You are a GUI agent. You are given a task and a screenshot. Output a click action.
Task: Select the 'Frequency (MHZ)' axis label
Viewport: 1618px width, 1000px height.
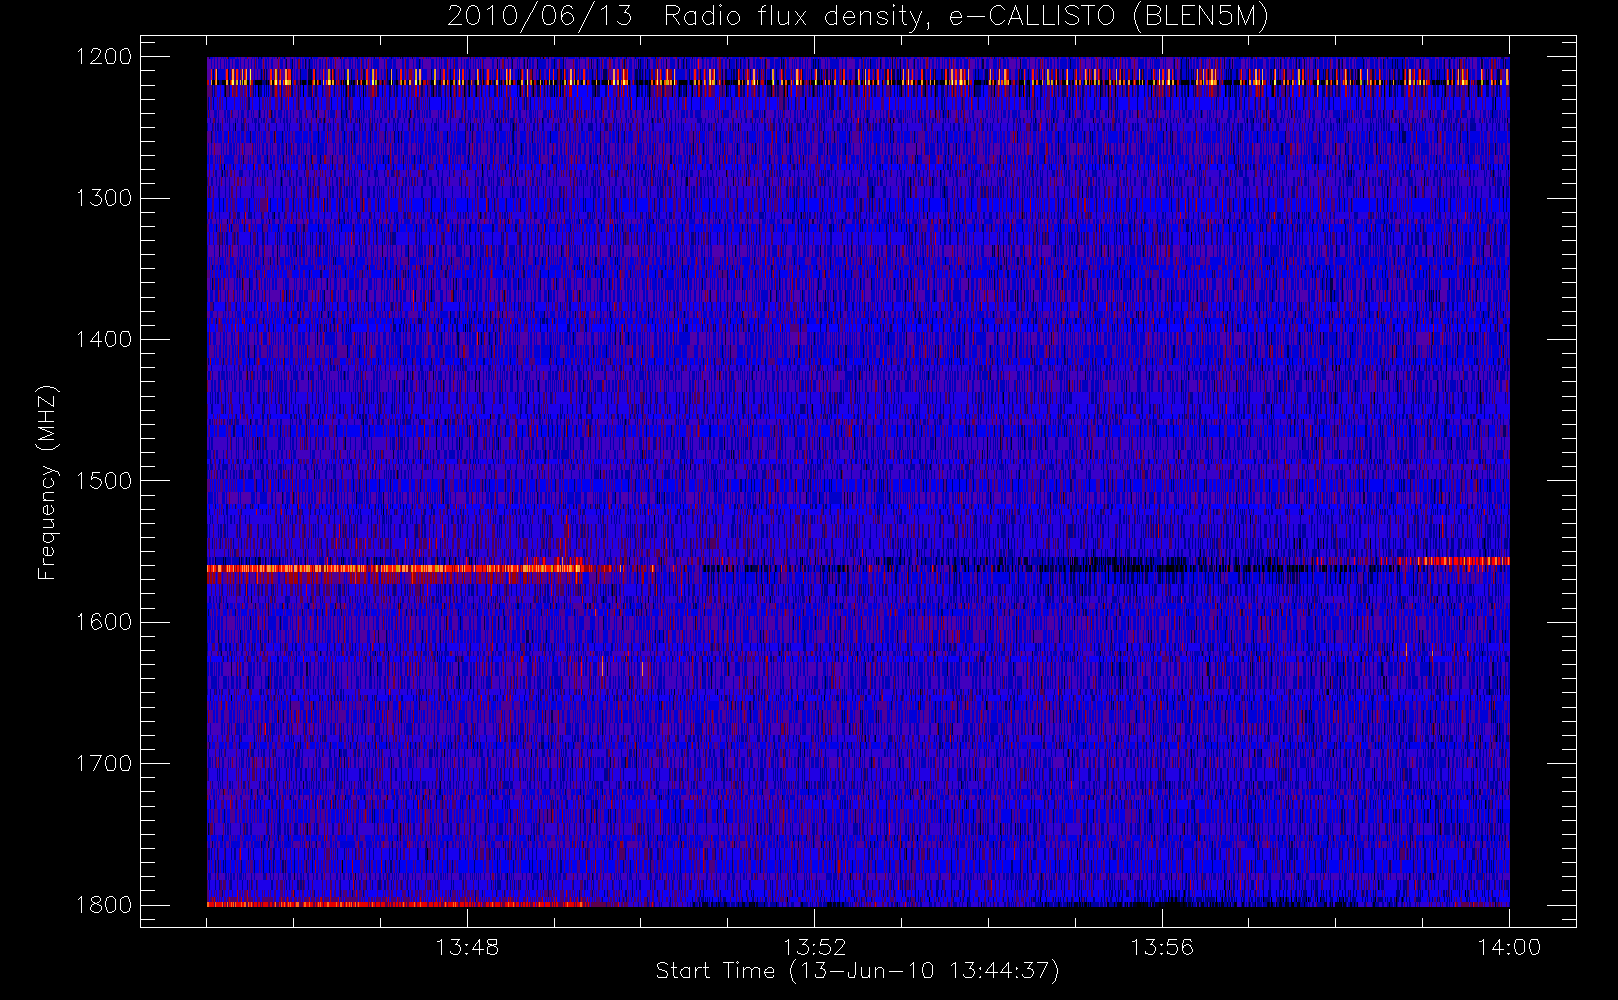(x=47, y=482)
